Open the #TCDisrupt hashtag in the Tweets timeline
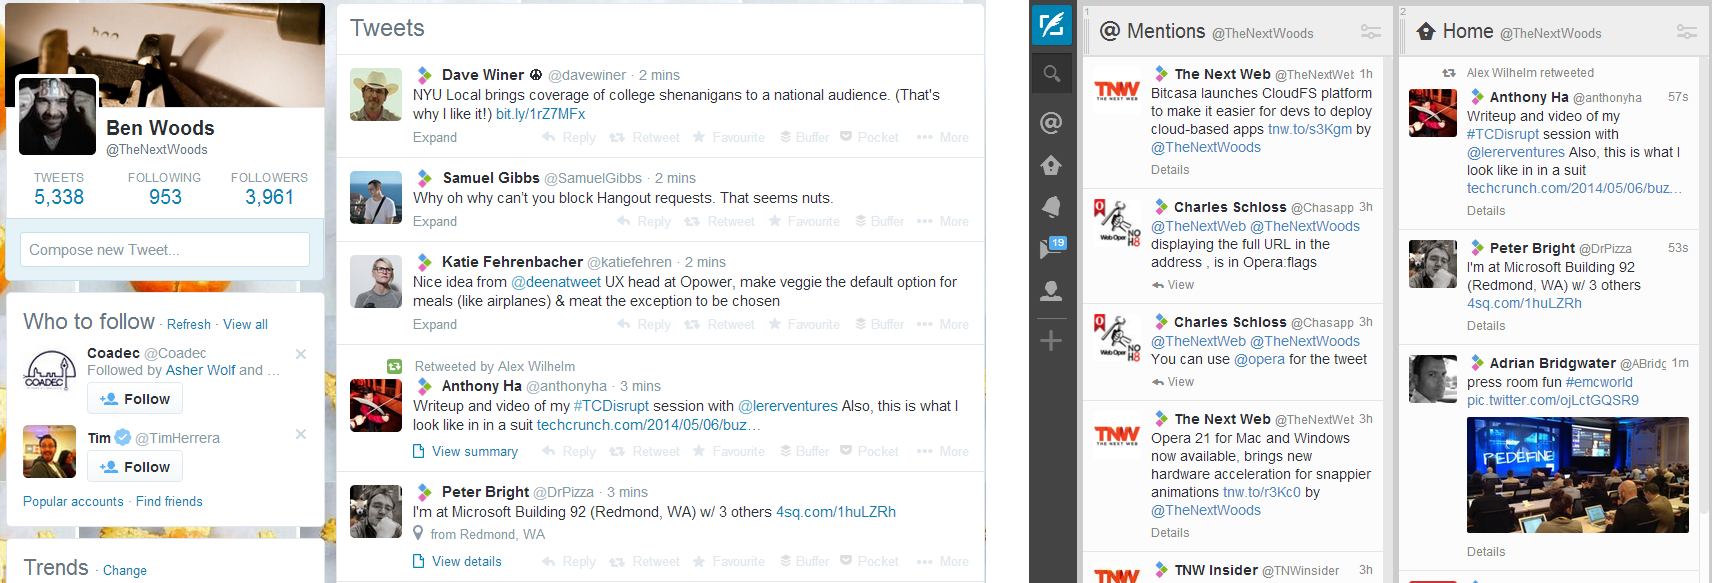The height and width of the screenshot is (583, 1712). pos(611,406)
